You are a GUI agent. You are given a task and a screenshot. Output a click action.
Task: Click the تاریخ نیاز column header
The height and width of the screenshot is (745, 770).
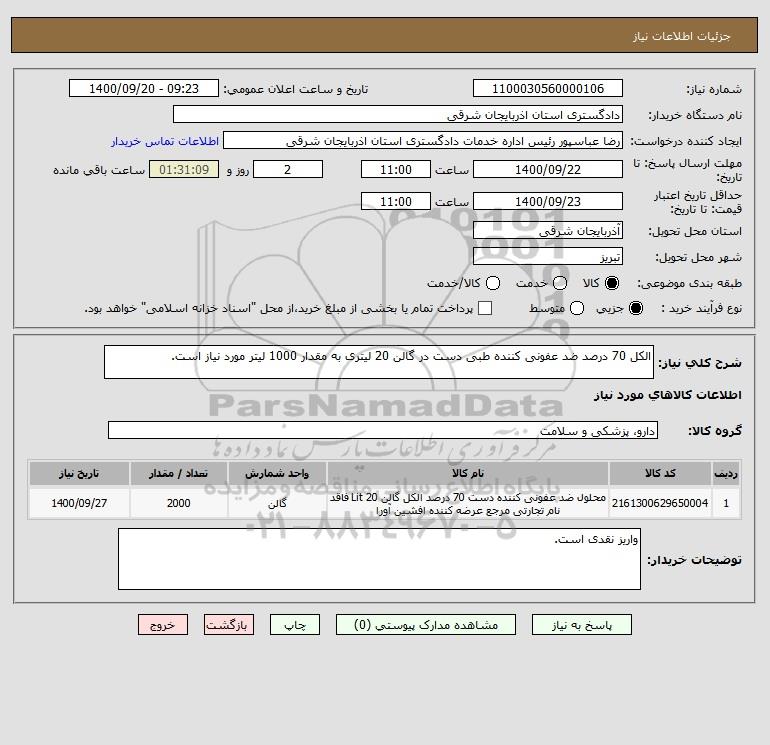pyautogui.click(x=79, y=473)
